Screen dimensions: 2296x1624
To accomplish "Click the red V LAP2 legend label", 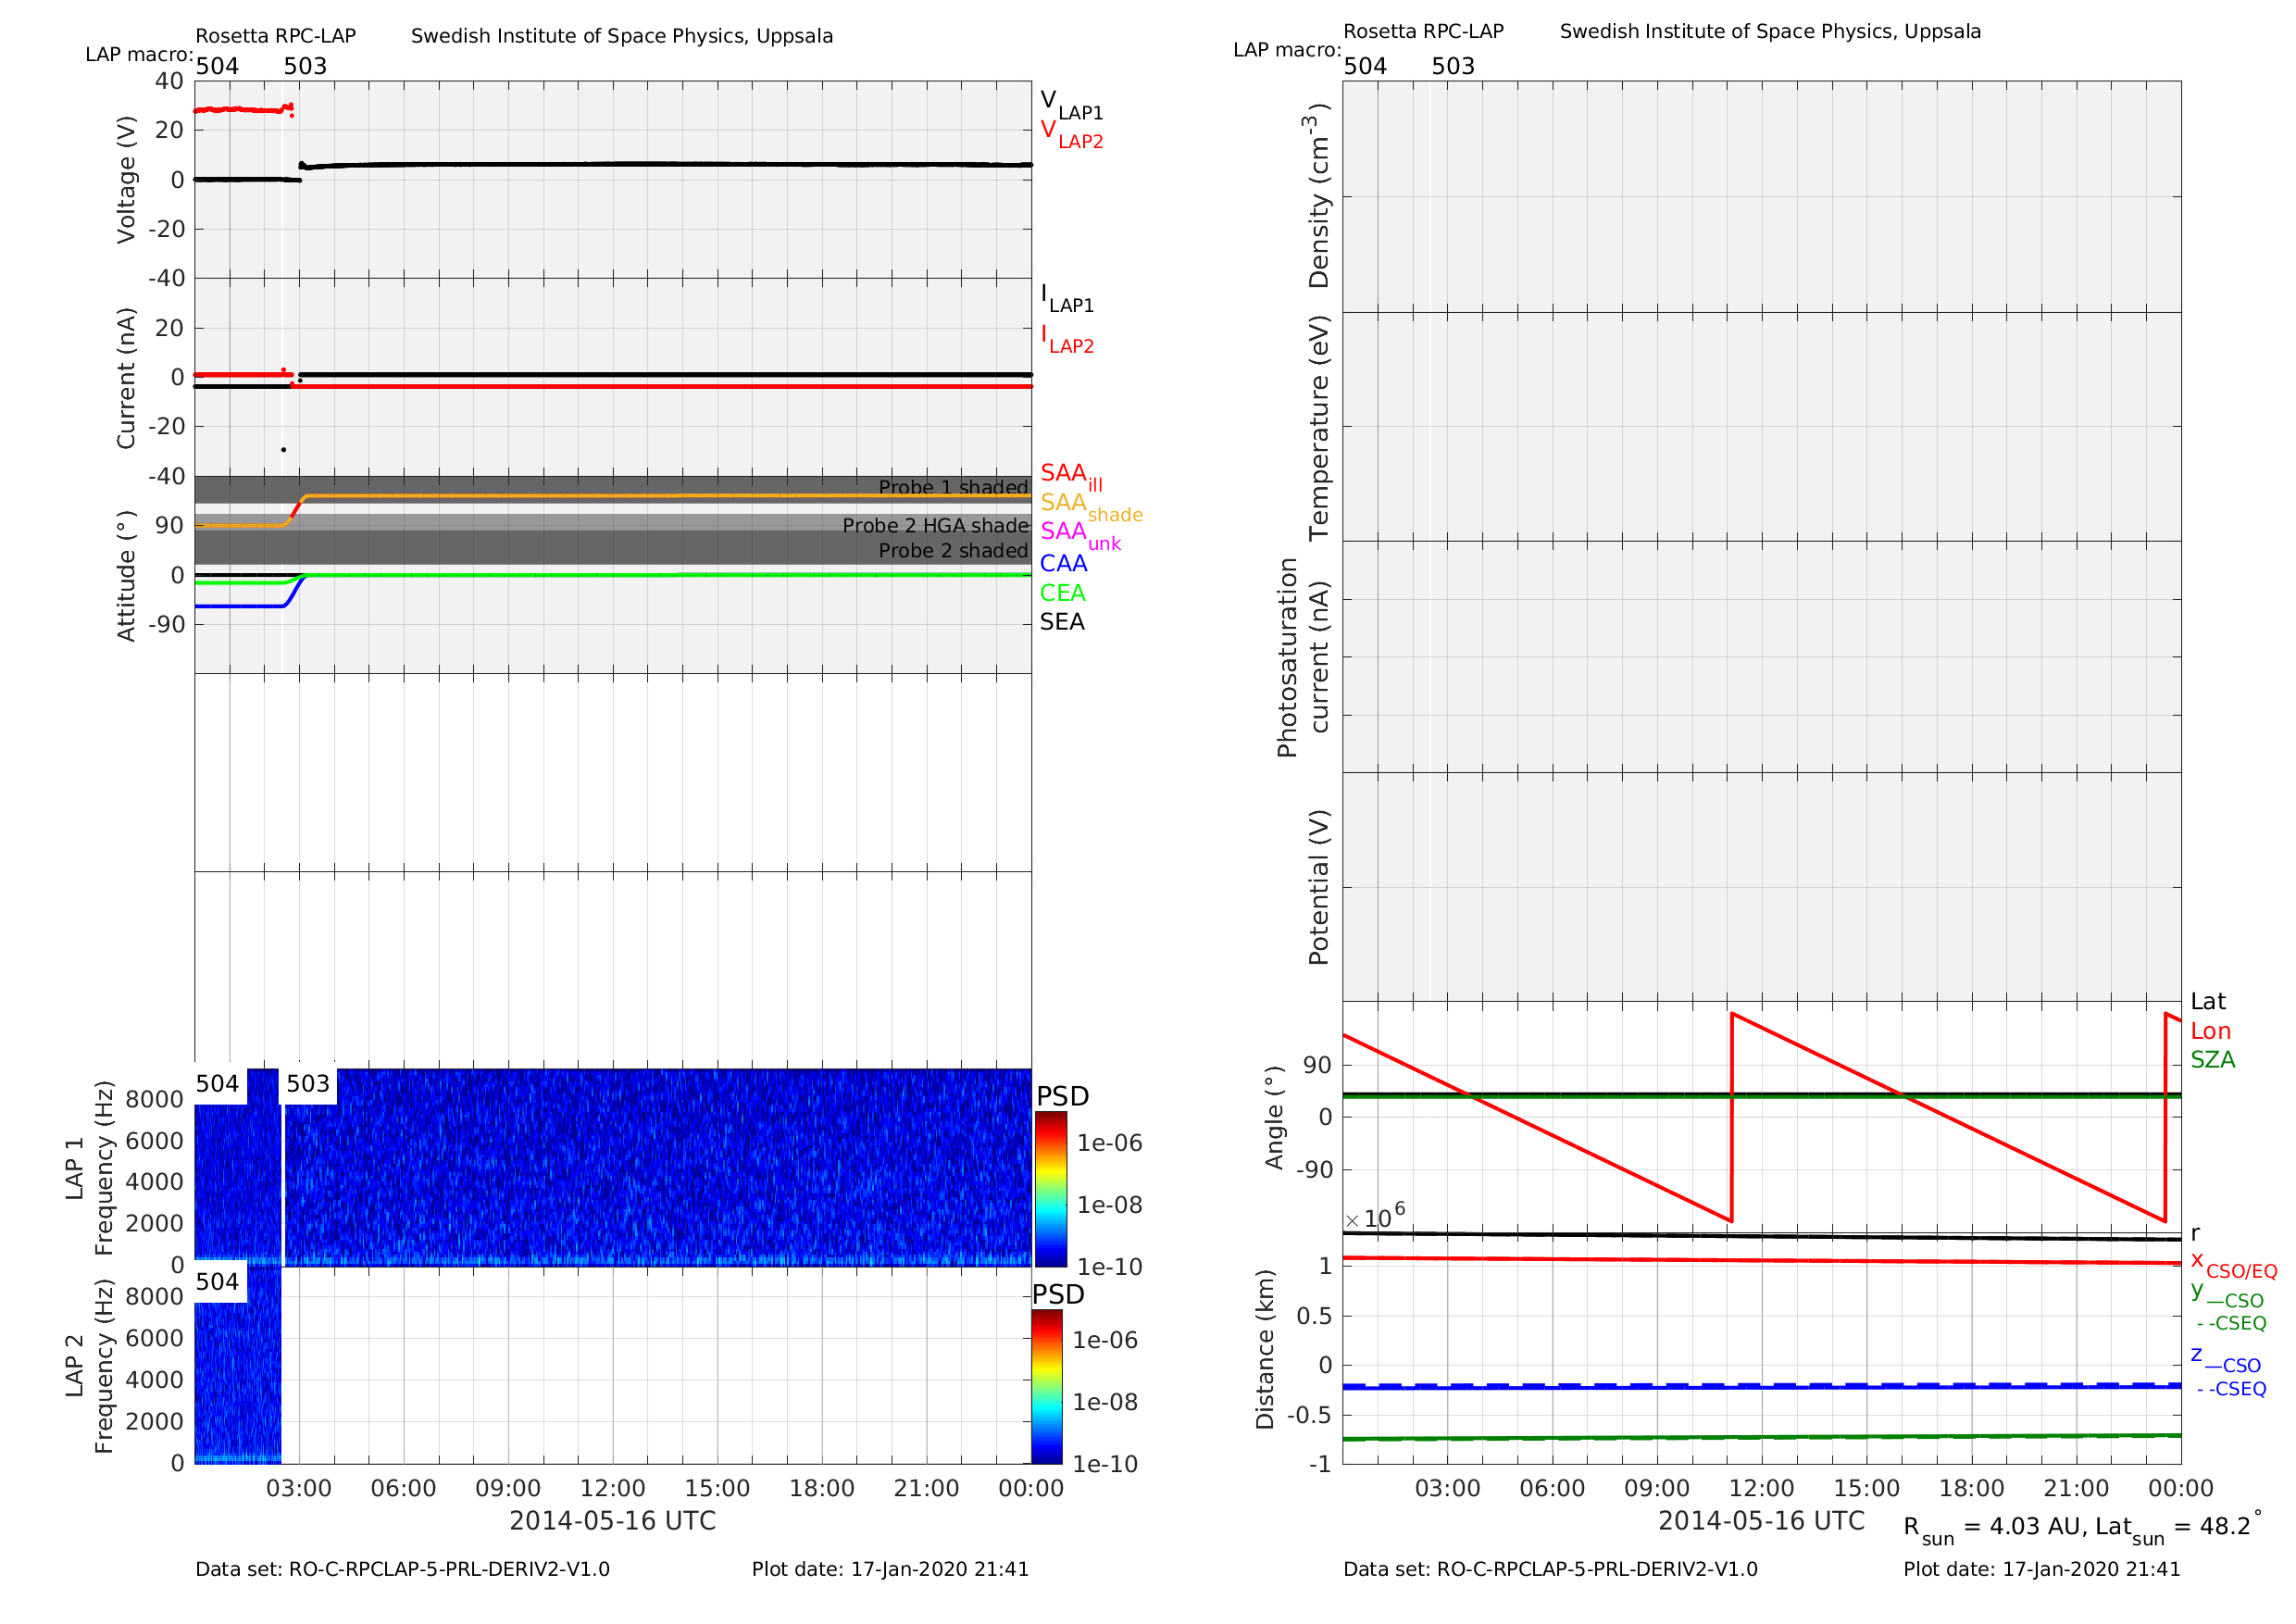I will click(1071, 135).
